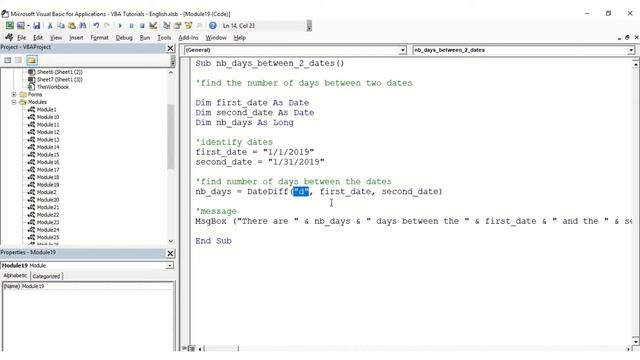The image size is (640, 360).
Task: Select Sheet7 (Sheet1 (3)) in project tree
Action: [60, 80]
